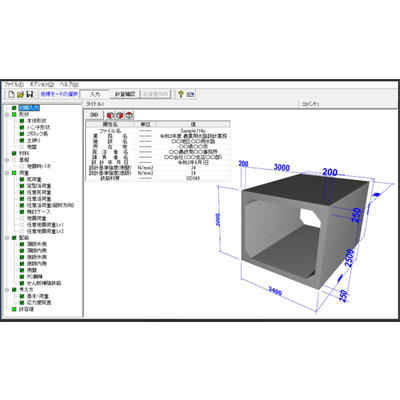Click the 3D view button
This screenshot has width=400, height=400.
[x=94, y=115]
